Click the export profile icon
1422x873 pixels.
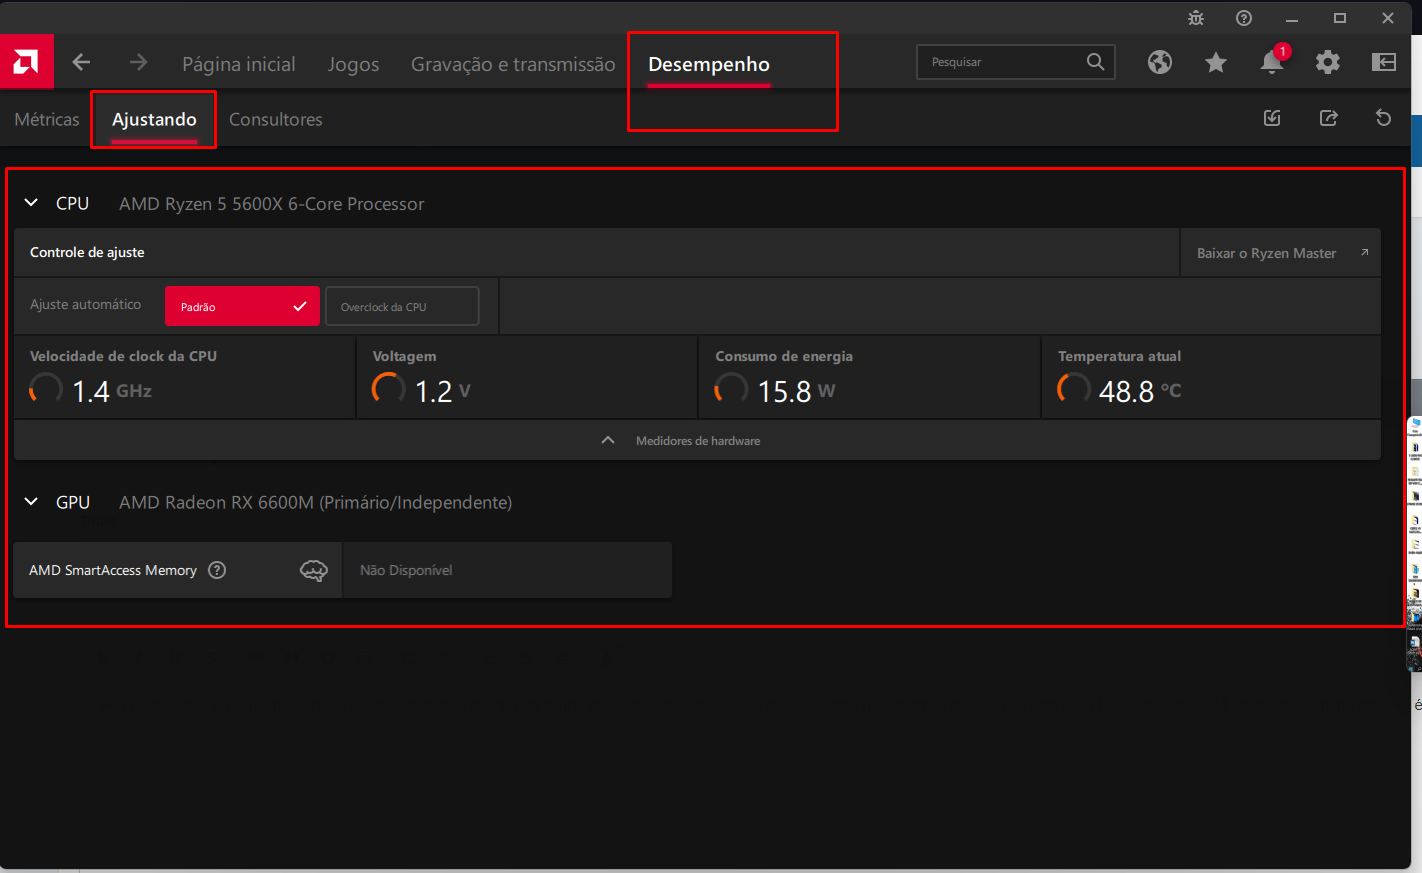click(x=1328, y=118)
